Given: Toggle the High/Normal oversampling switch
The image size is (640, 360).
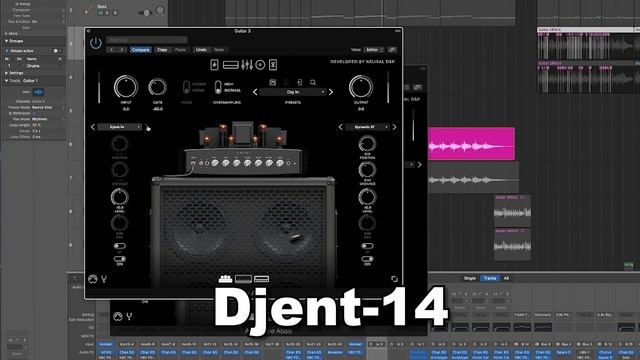Looking at the screenshot, I should pyautogui.click(x=218, y=87).
